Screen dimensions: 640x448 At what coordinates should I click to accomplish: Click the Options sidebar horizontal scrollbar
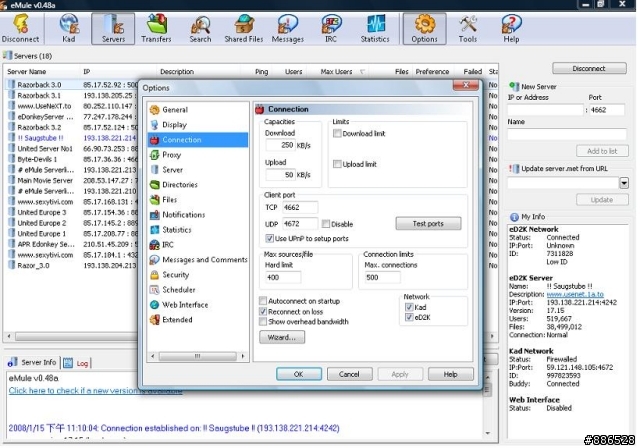pos(198,356)
